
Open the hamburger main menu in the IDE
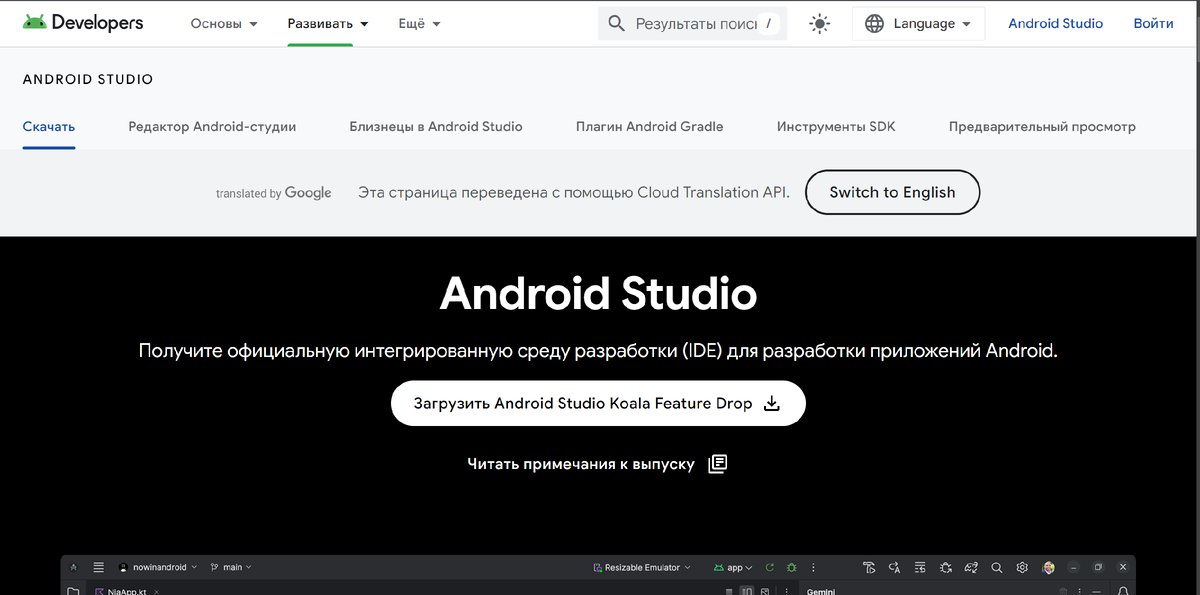pyautogui.click(x=99, y=567)
